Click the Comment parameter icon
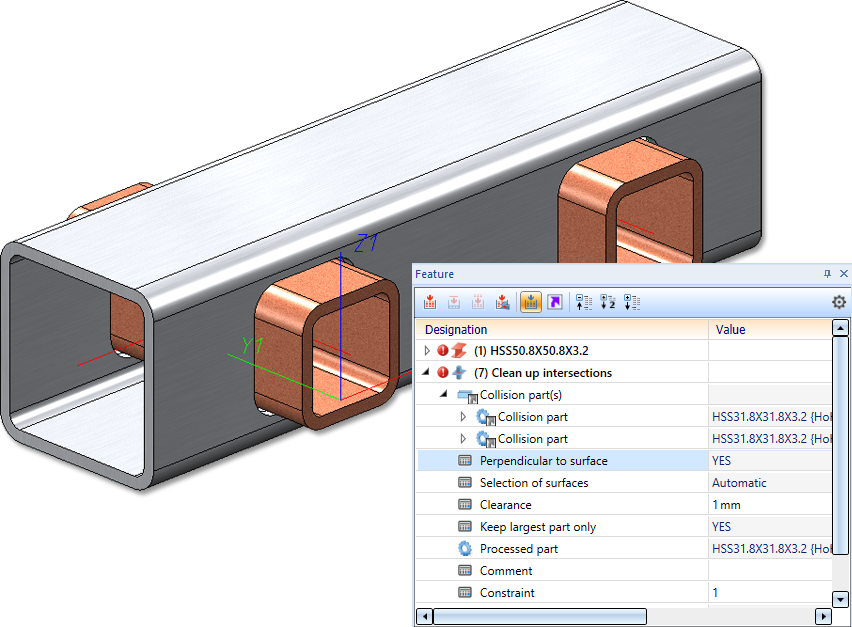Viewport: 852px width, 627px height. (x=465, y=570)
